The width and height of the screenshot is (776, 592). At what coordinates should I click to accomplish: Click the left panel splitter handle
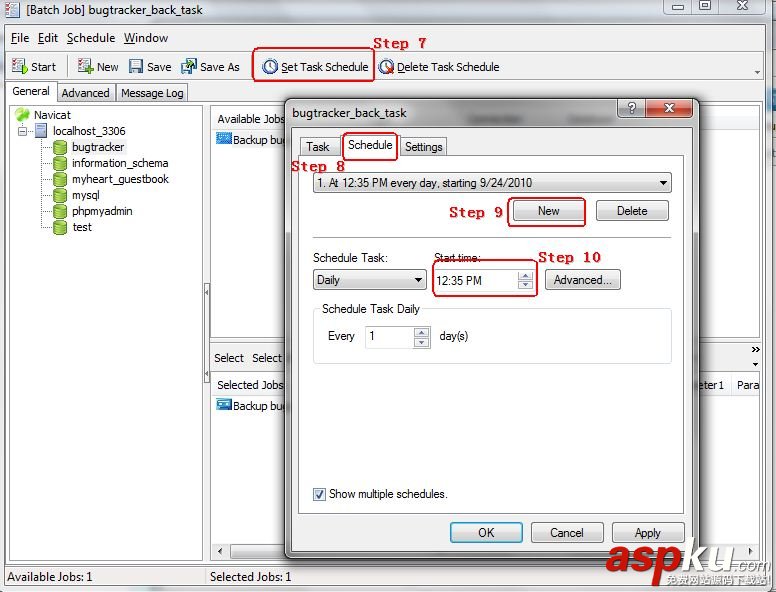pos(206,333)
